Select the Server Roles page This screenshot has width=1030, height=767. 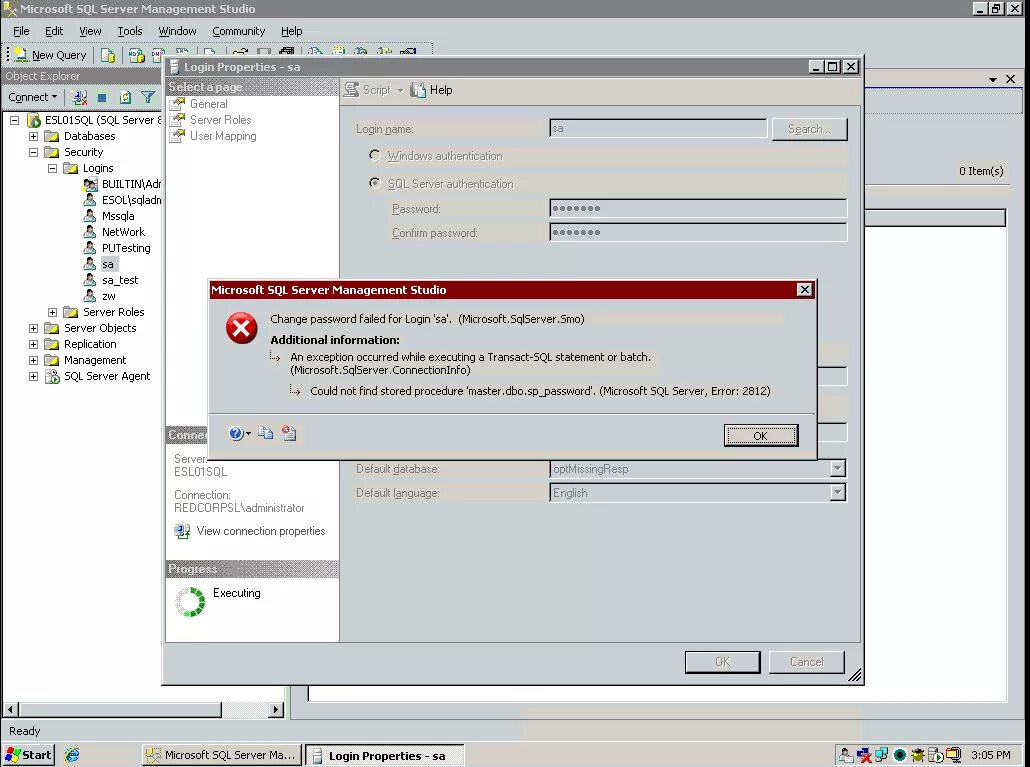pos(220,120)
